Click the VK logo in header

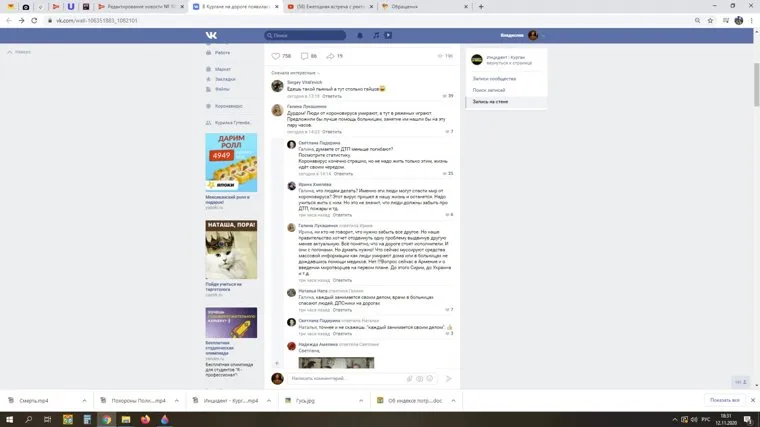[213, 35]
